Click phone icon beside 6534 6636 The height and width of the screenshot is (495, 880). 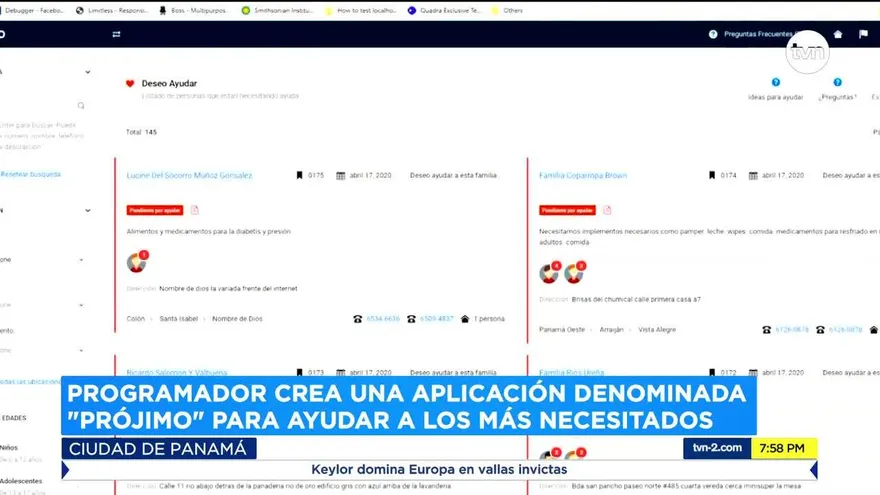pos(358,319)
